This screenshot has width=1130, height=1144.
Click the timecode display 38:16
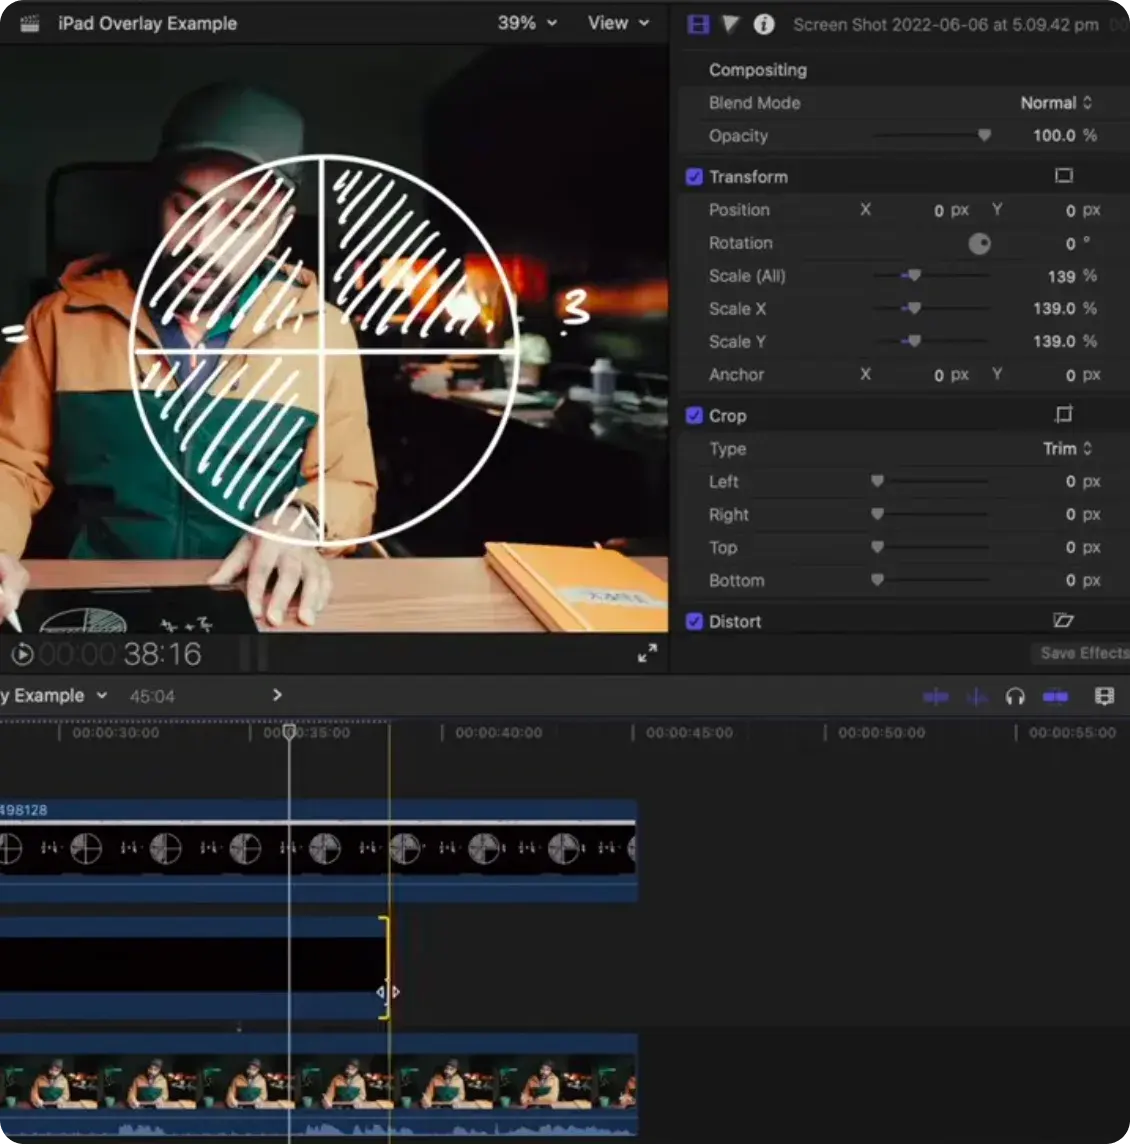pos(162,654)
